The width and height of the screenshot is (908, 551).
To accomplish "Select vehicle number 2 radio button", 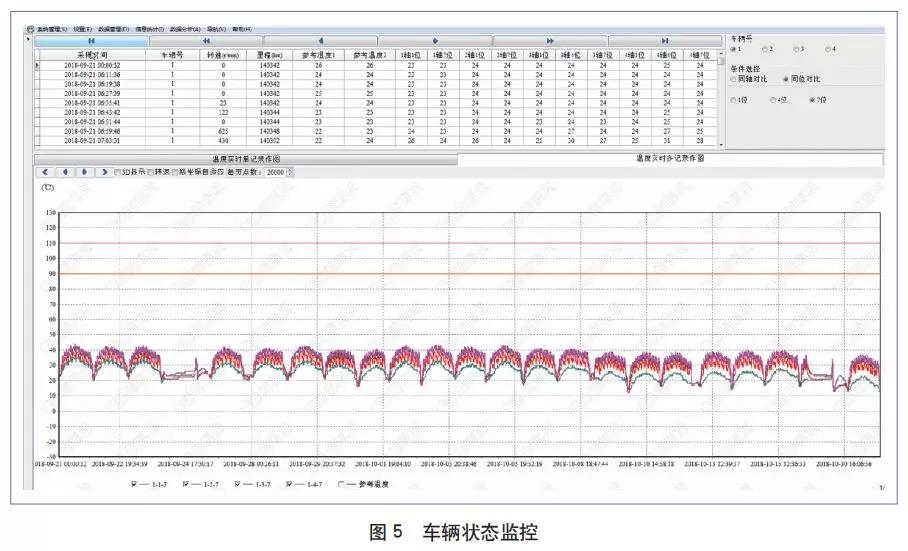I will coord(765,48).
